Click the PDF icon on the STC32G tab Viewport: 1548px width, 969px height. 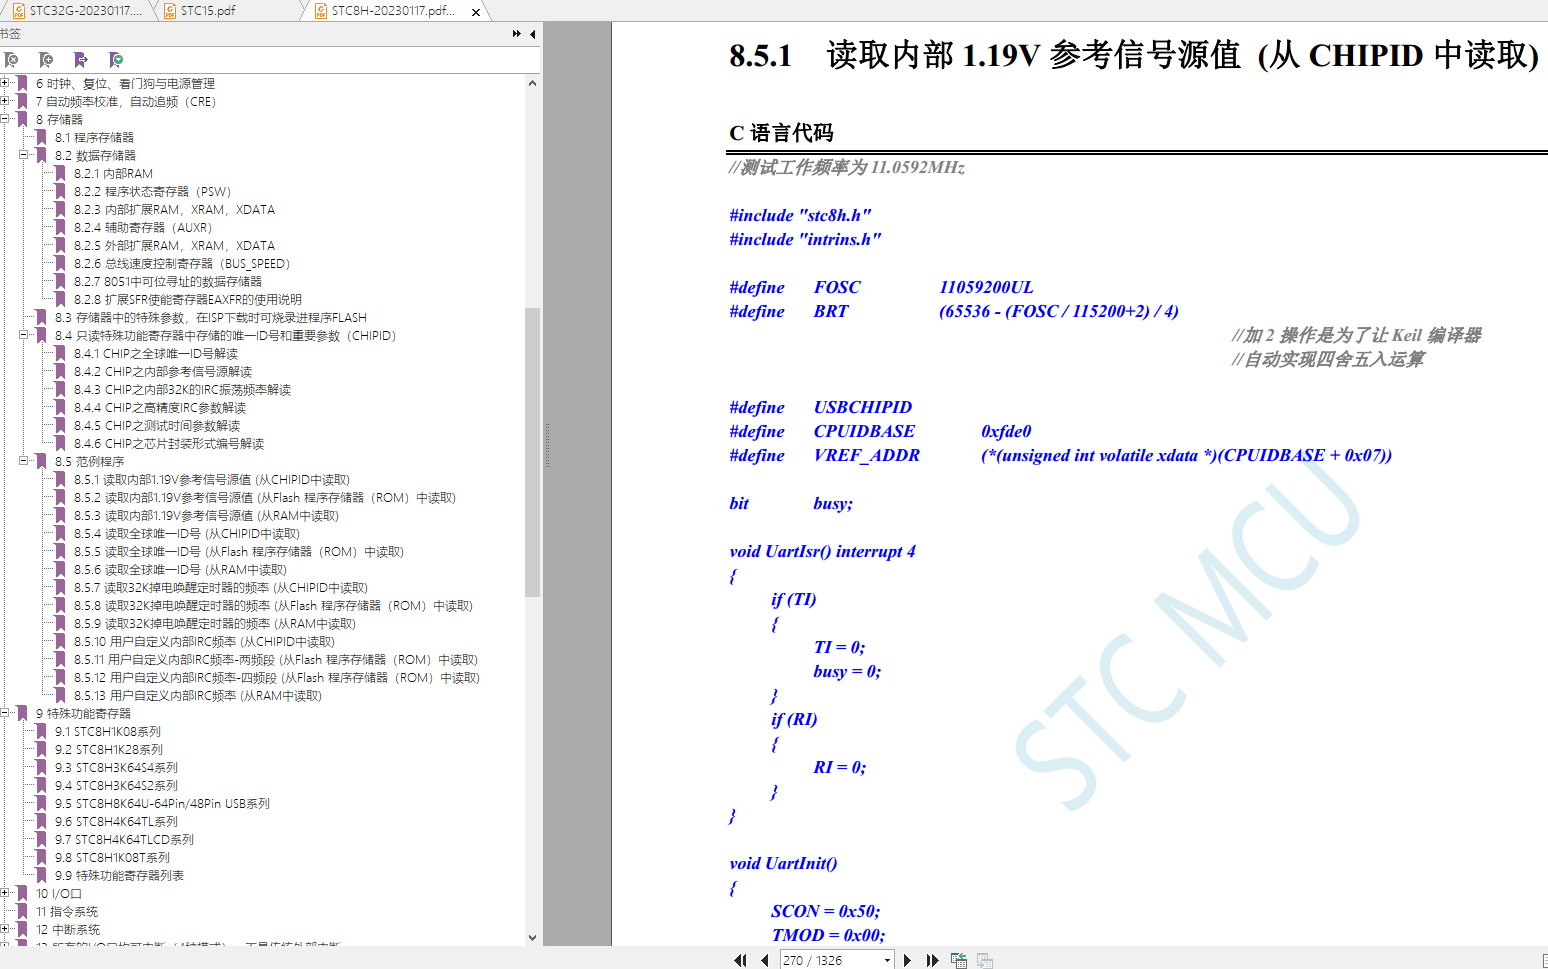click(19, 11)
